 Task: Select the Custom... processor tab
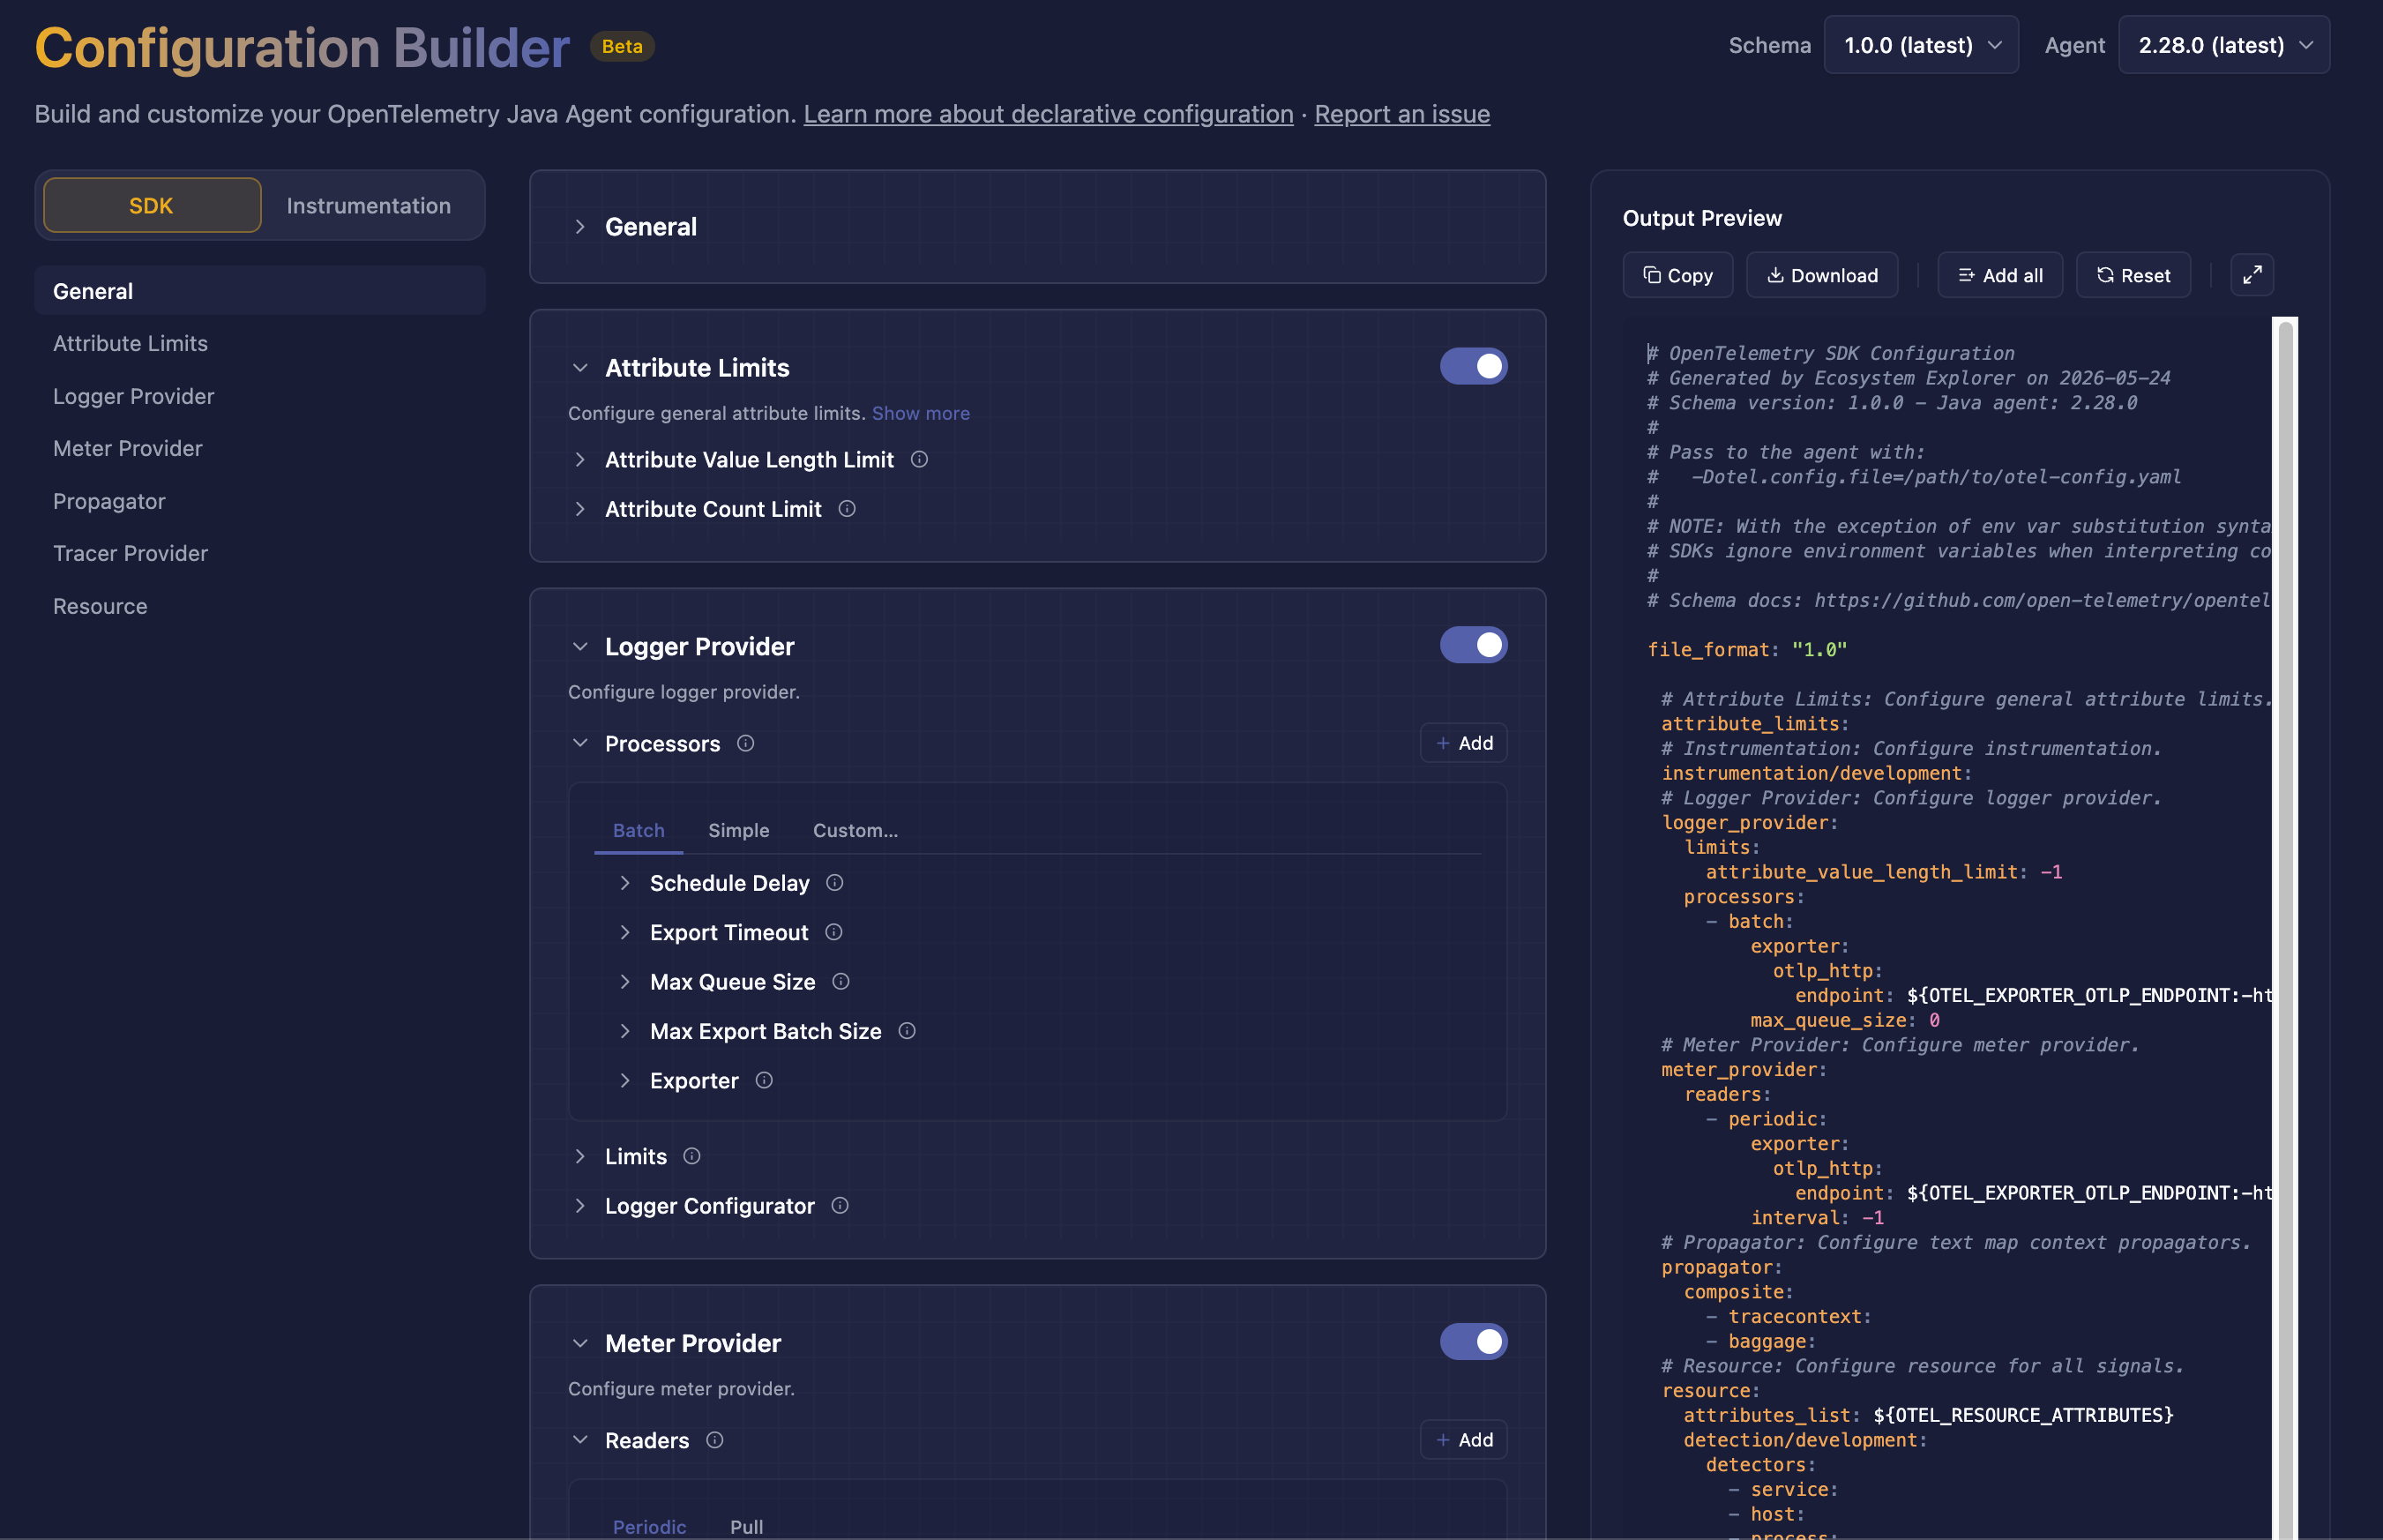tap(855, 830)
